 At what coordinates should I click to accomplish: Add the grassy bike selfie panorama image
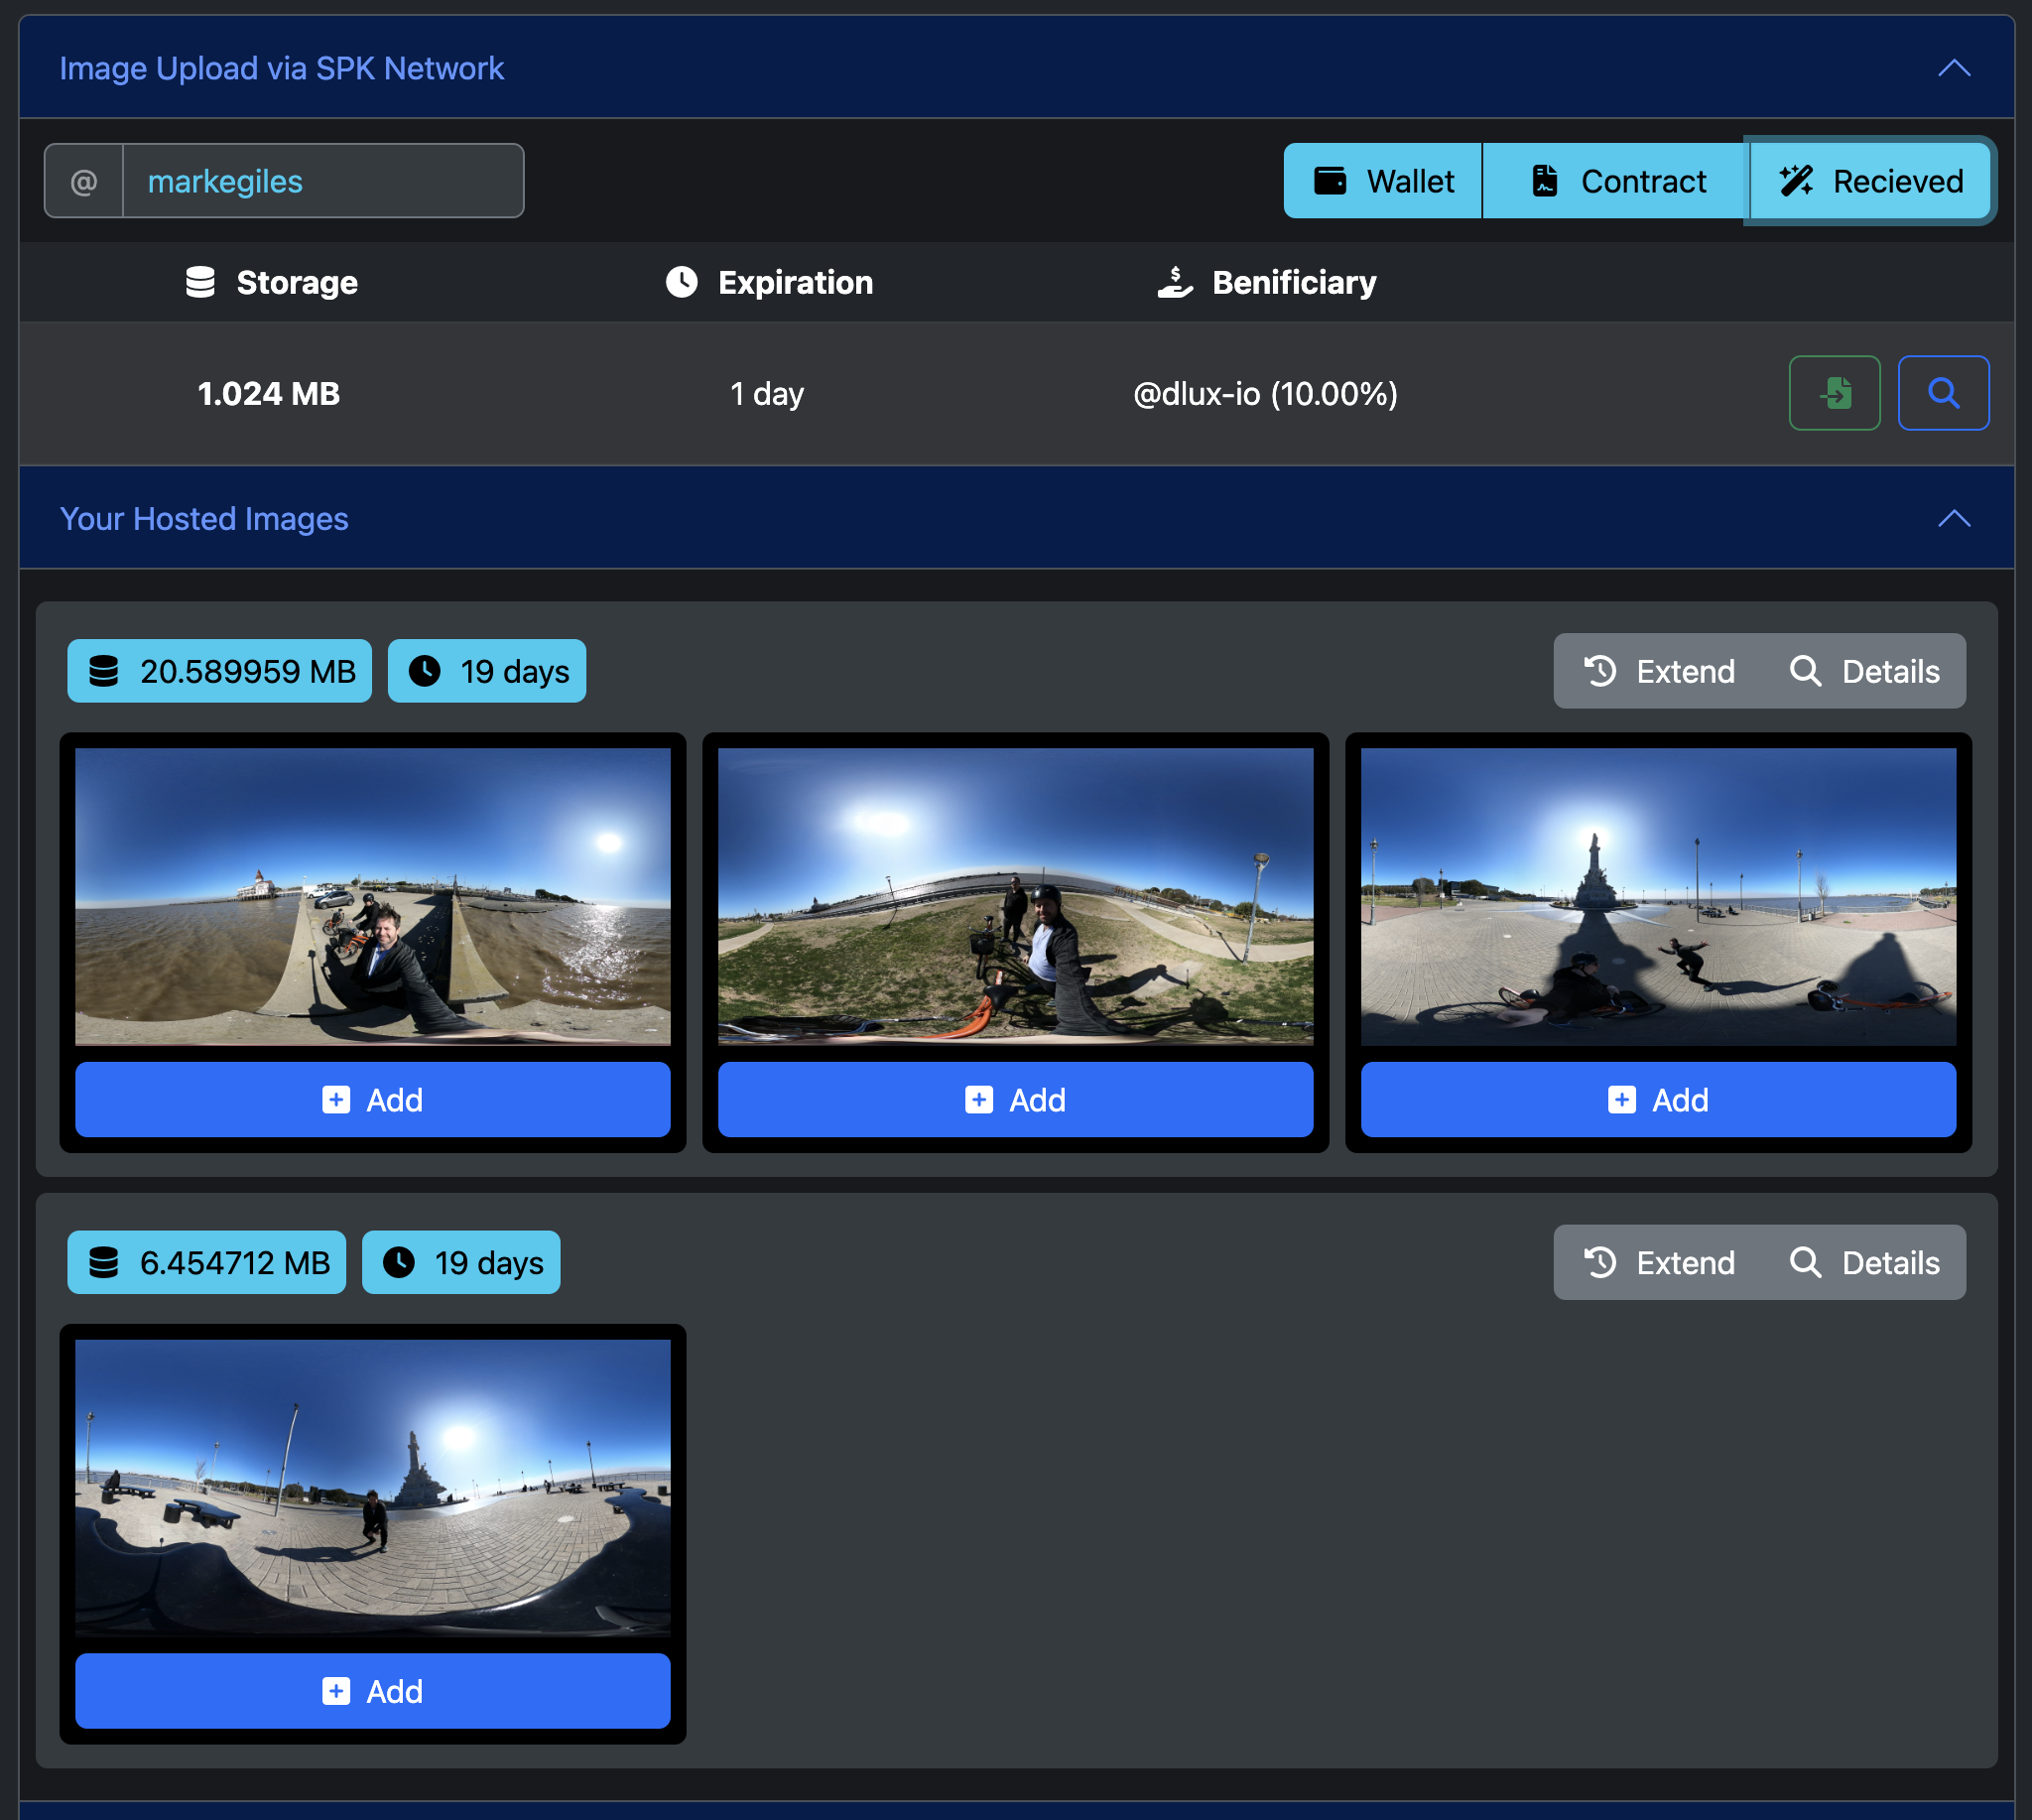click(1015, 1100)
